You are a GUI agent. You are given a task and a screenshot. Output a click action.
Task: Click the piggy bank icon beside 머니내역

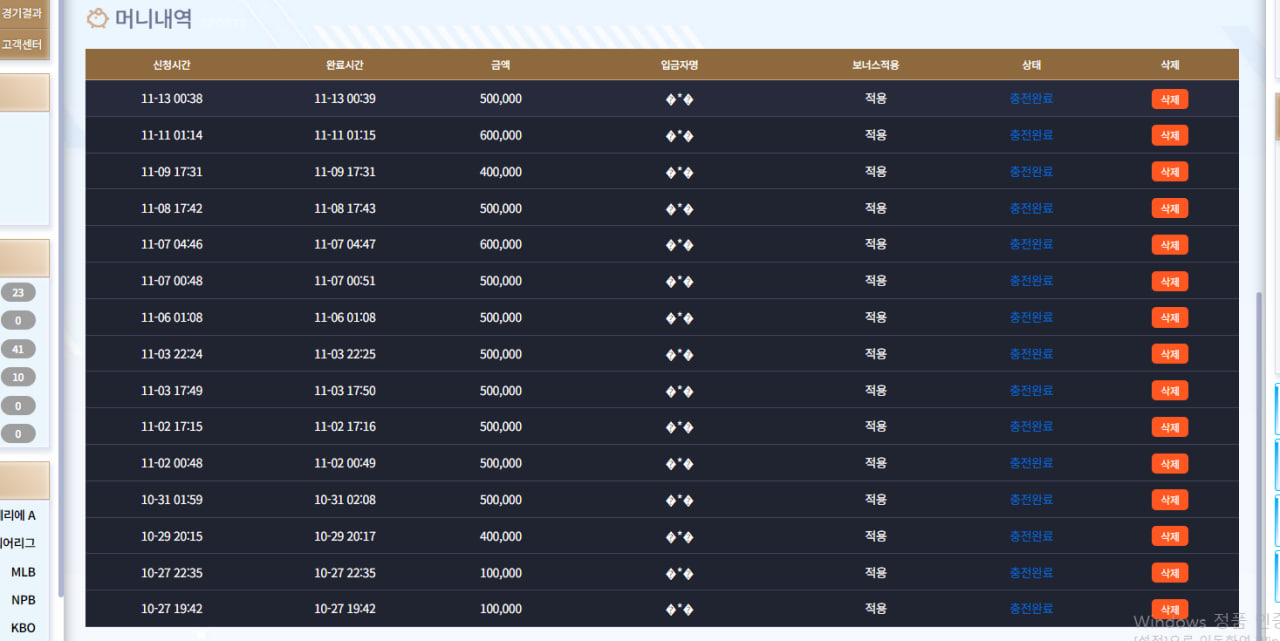coord(98,18)
